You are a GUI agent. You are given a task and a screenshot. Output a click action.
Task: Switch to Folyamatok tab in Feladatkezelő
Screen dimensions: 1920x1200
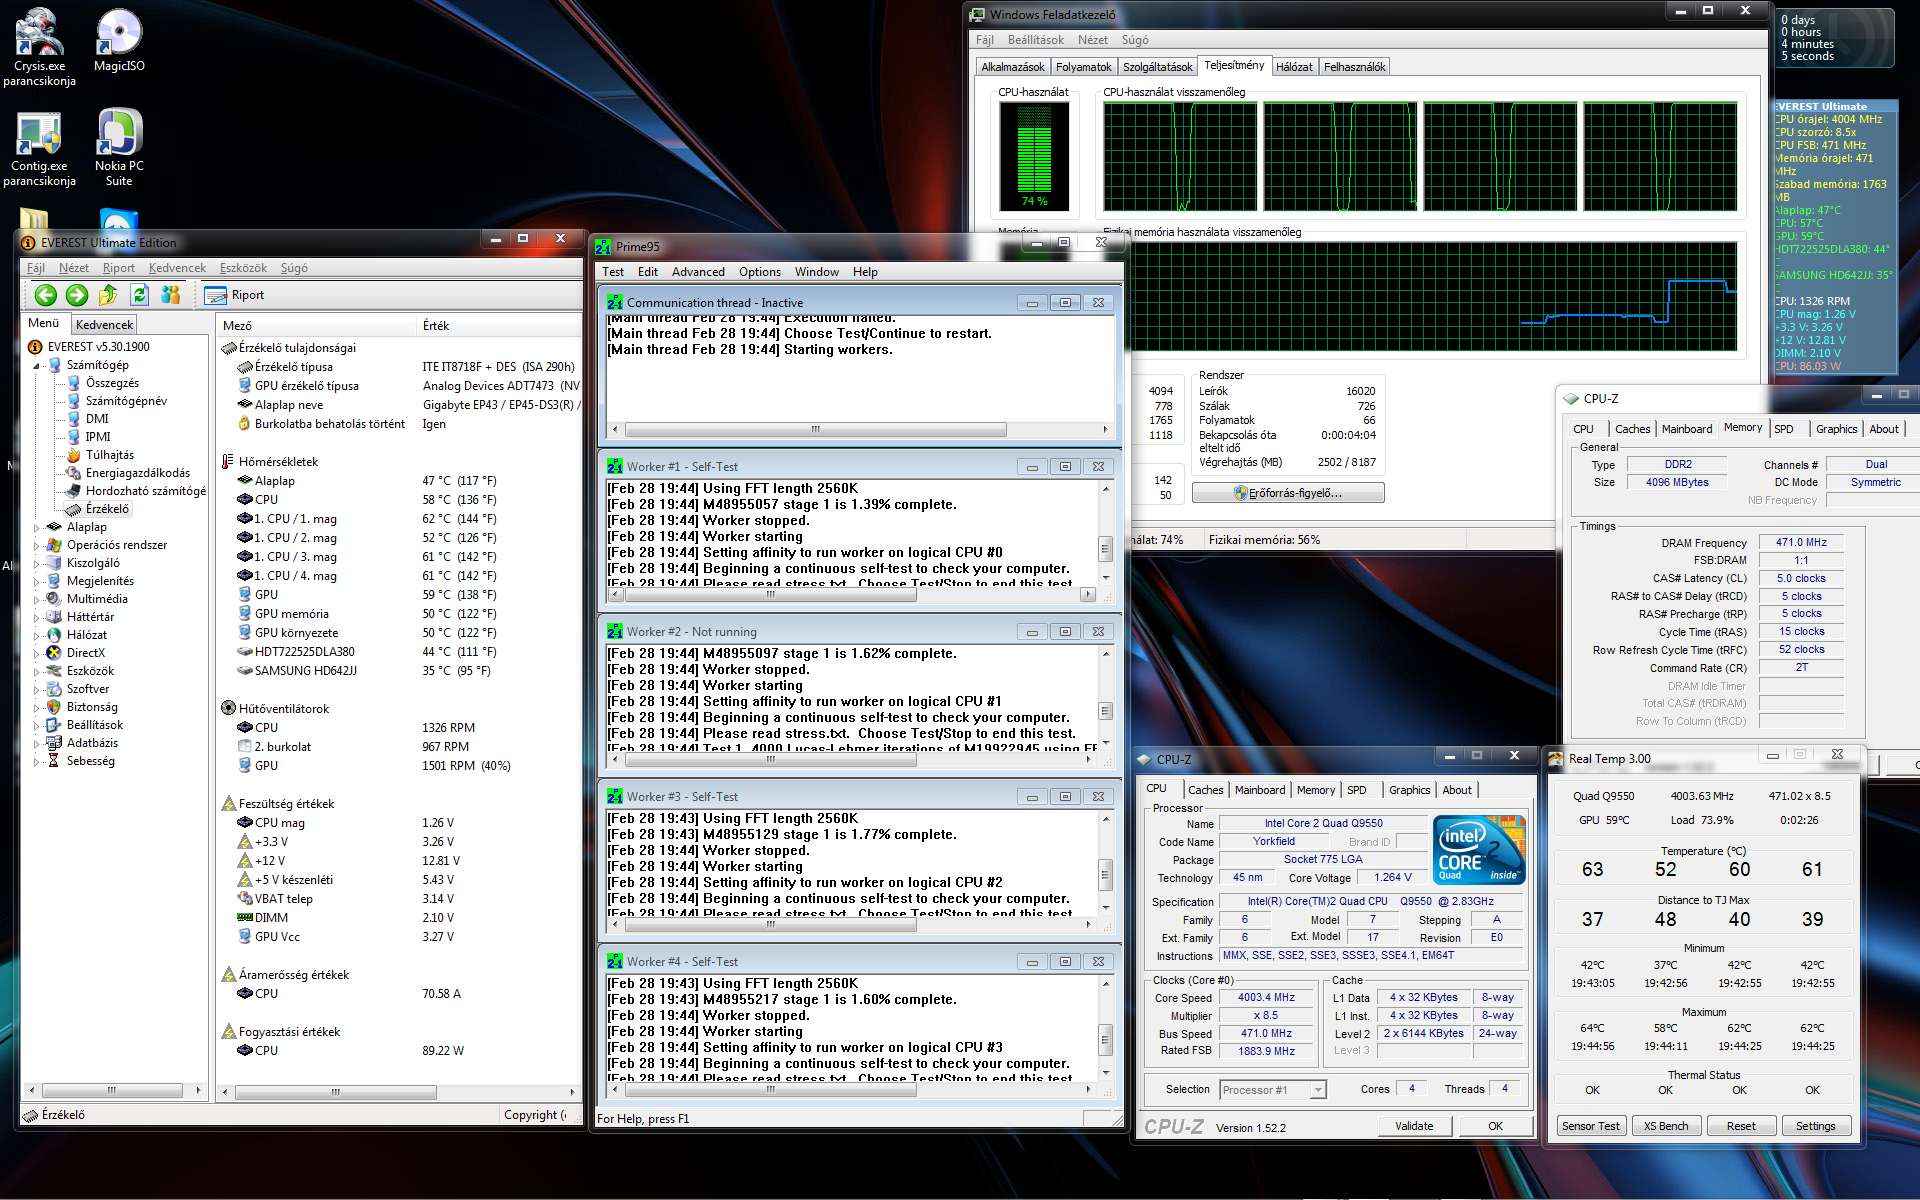pos(1084,67)
